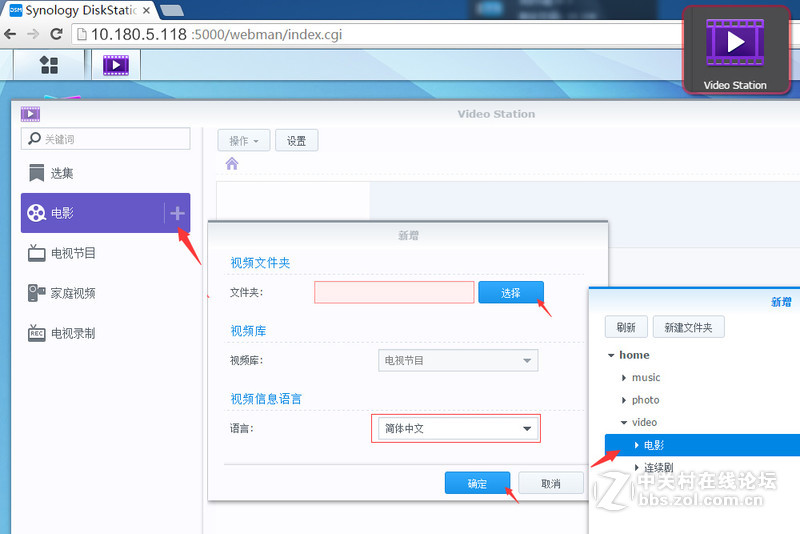Select the music folder
The height and width of the screenshot is (534, 800).
(646, 377)
